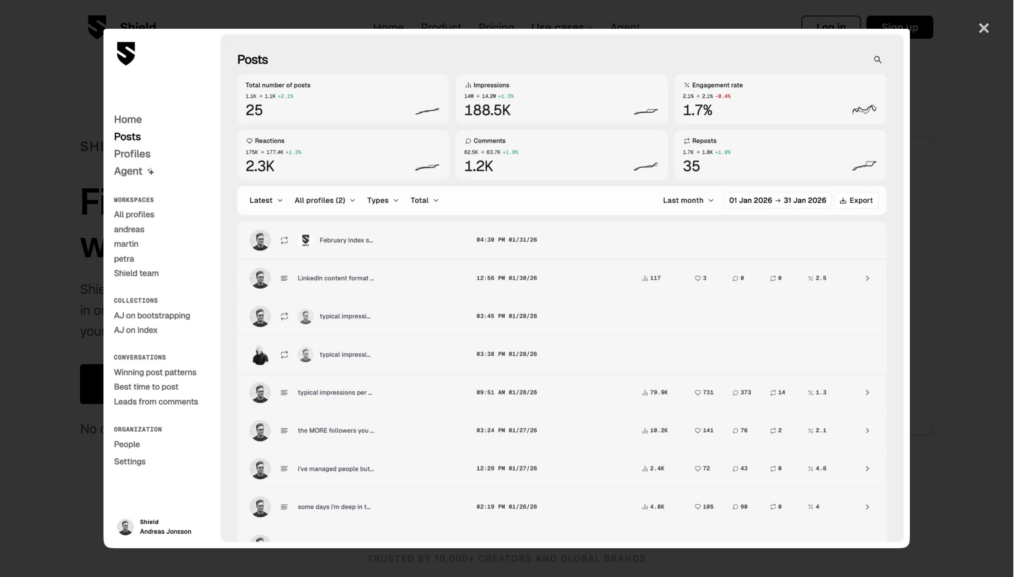Open Leads from comments conversation

point(155,401)
